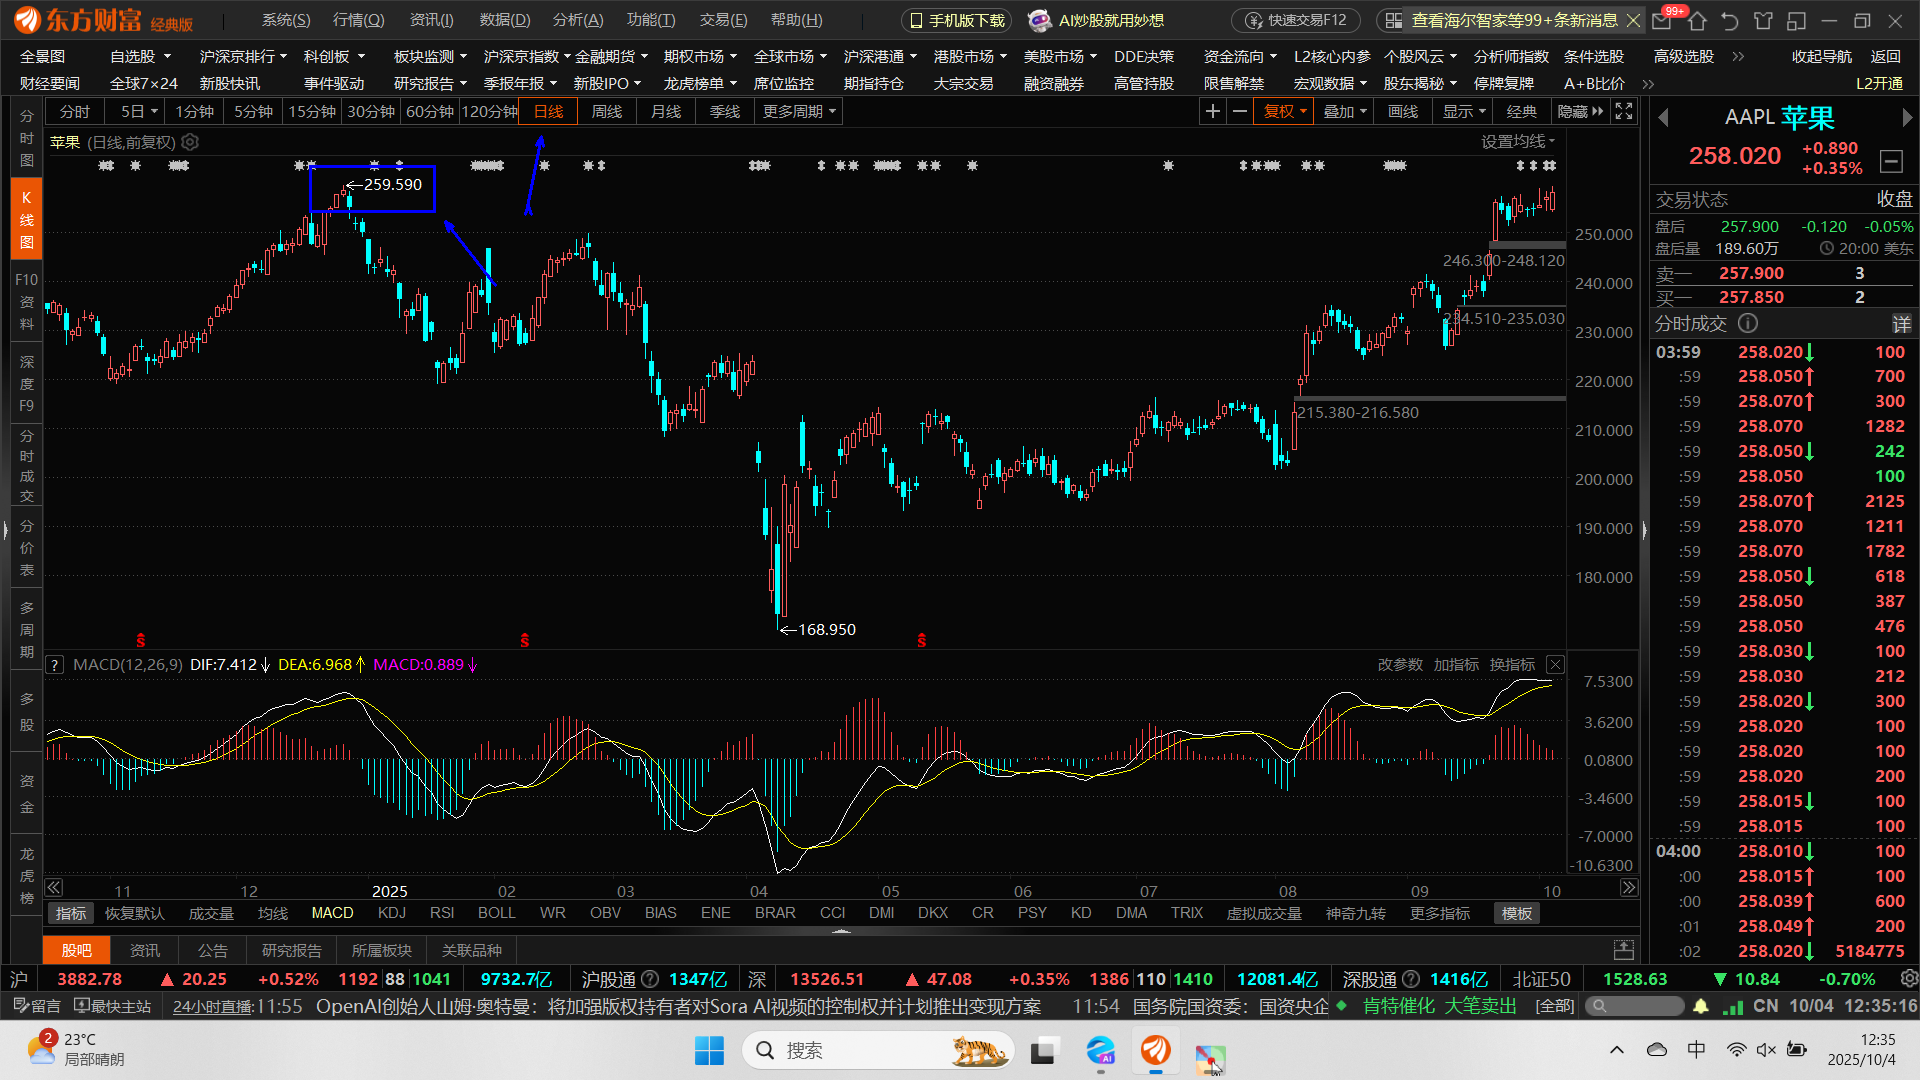Open 分析(A) menu
Viewport: 1920px width, 1080px height.
tap(578, 20)
